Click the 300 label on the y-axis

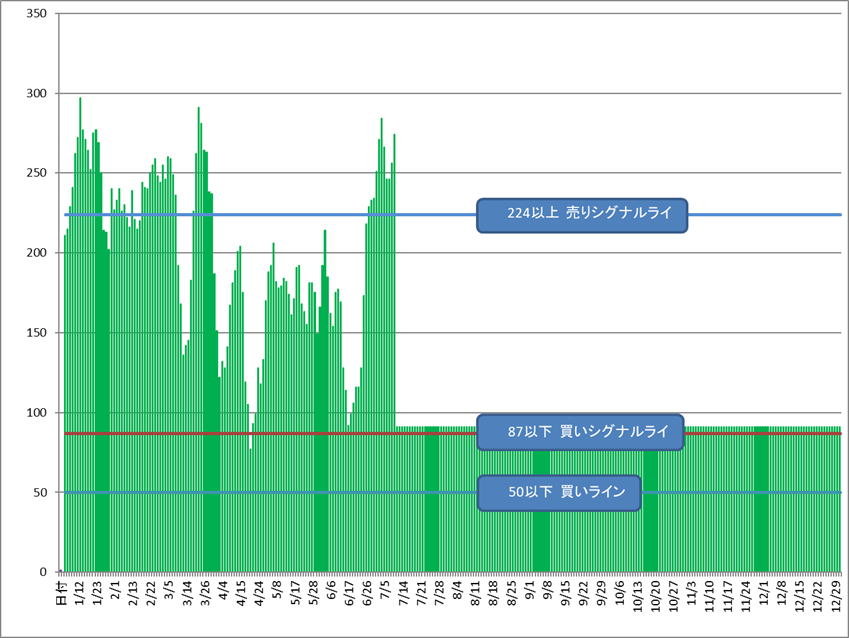pyautogui.click(x=37, y=94)
